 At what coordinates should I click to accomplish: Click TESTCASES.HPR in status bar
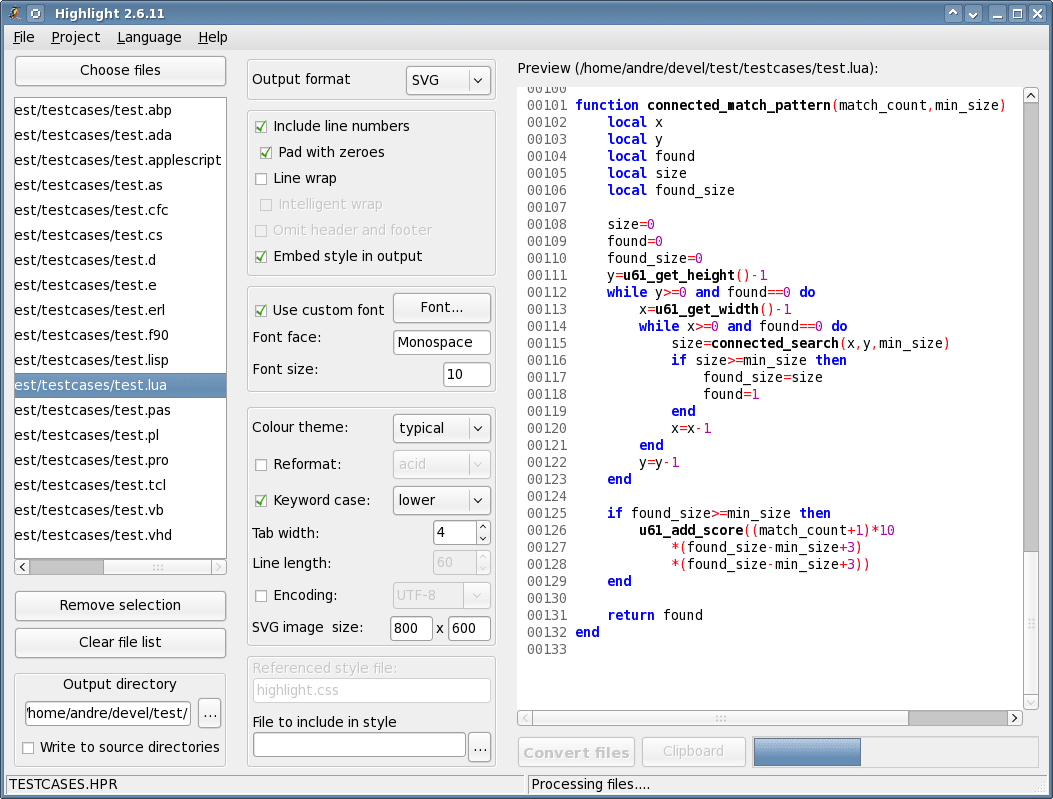[x=63, y=784]
